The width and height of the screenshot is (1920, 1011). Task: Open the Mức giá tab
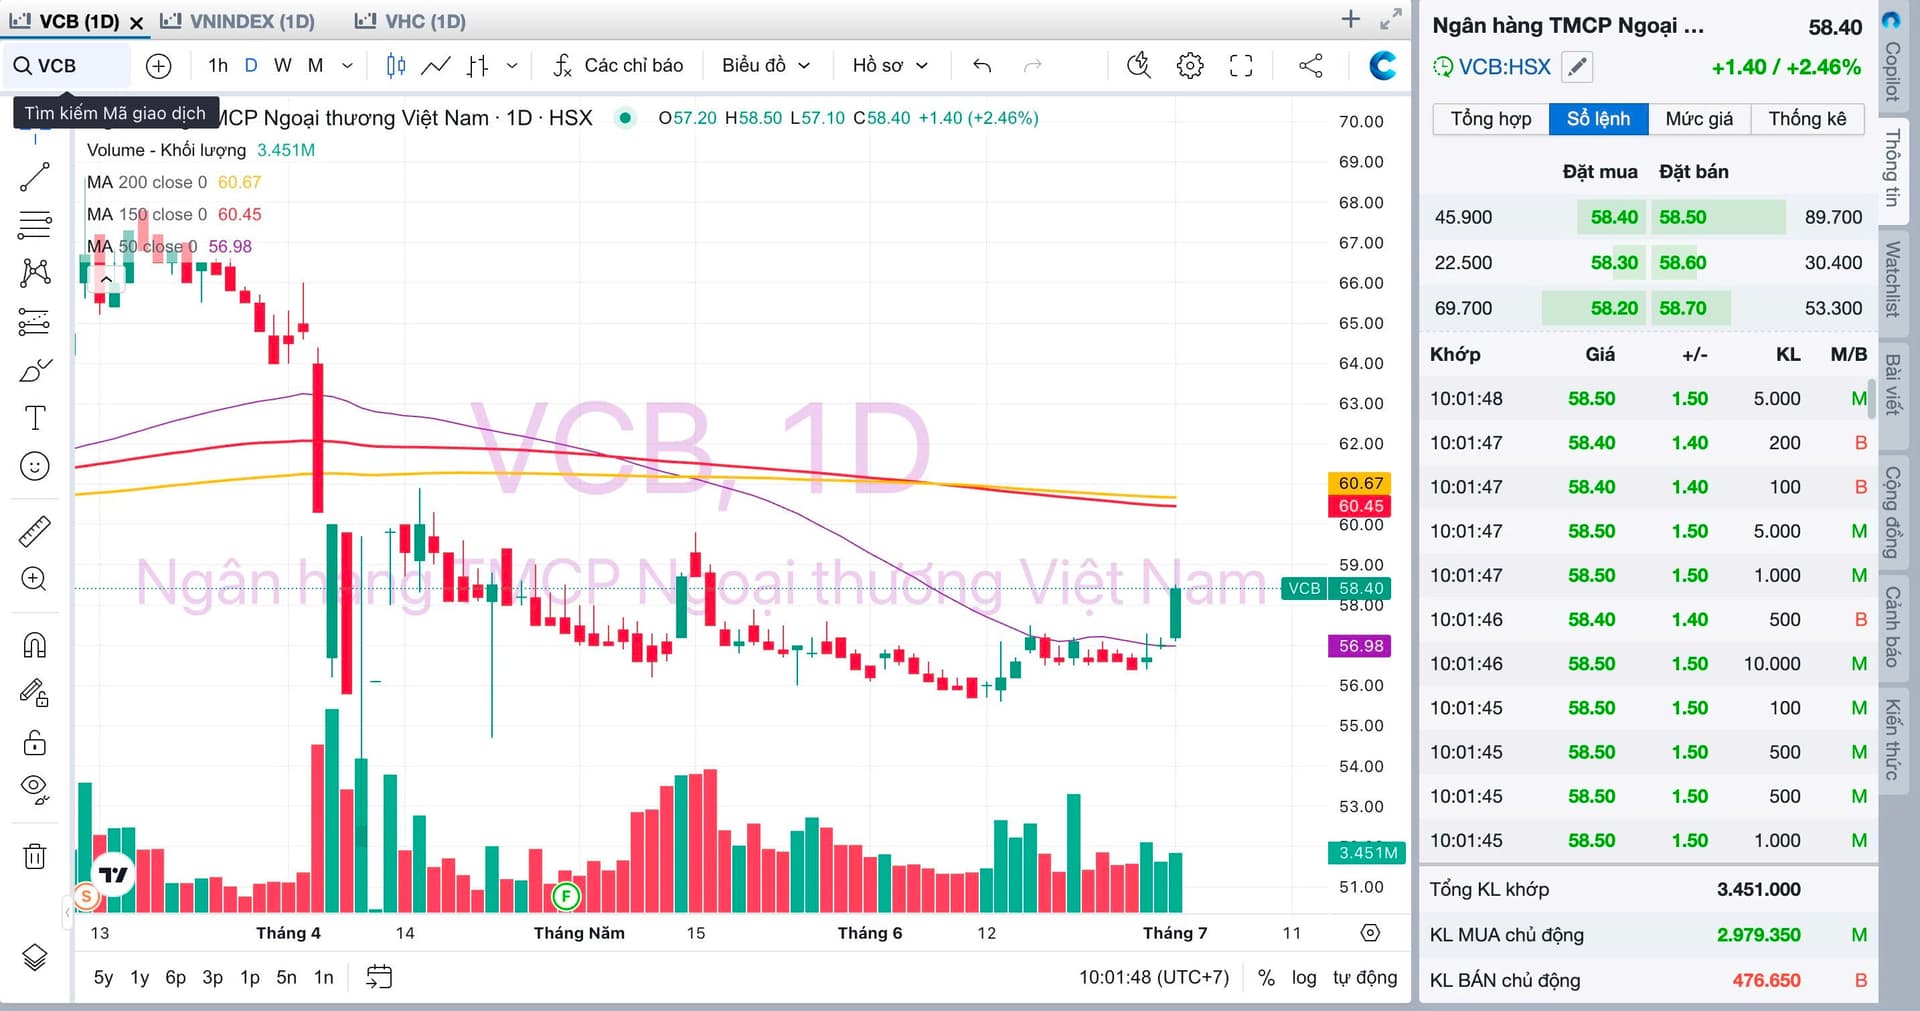pyautogui.click(x=1699, y=119)
